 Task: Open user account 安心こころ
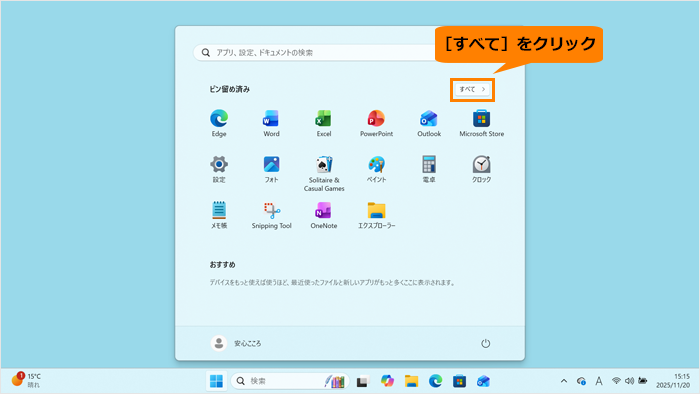236,343
